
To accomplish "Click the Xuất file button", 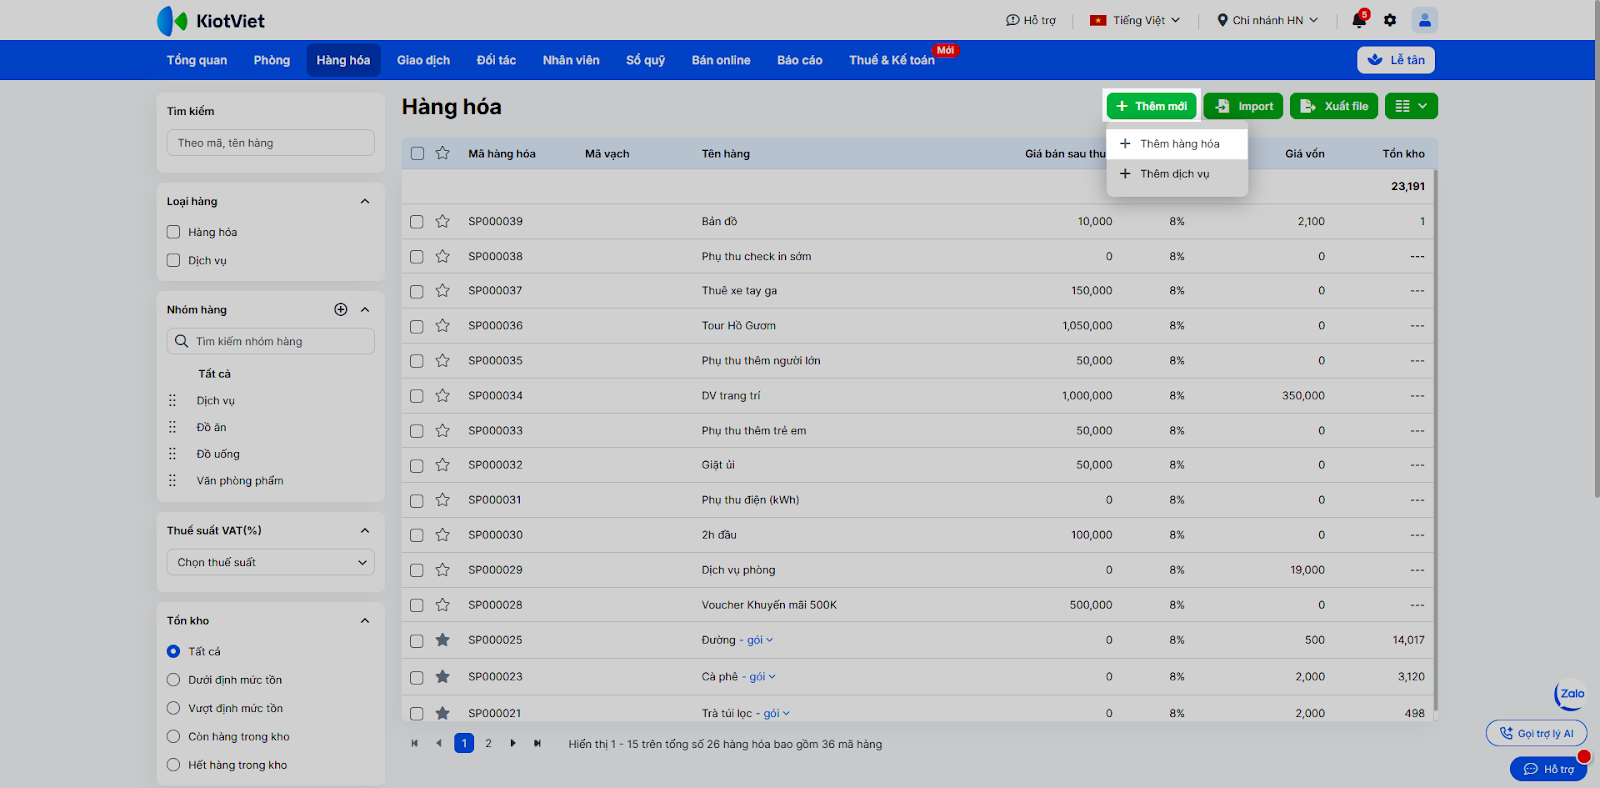I will (x=1334, y=106).
